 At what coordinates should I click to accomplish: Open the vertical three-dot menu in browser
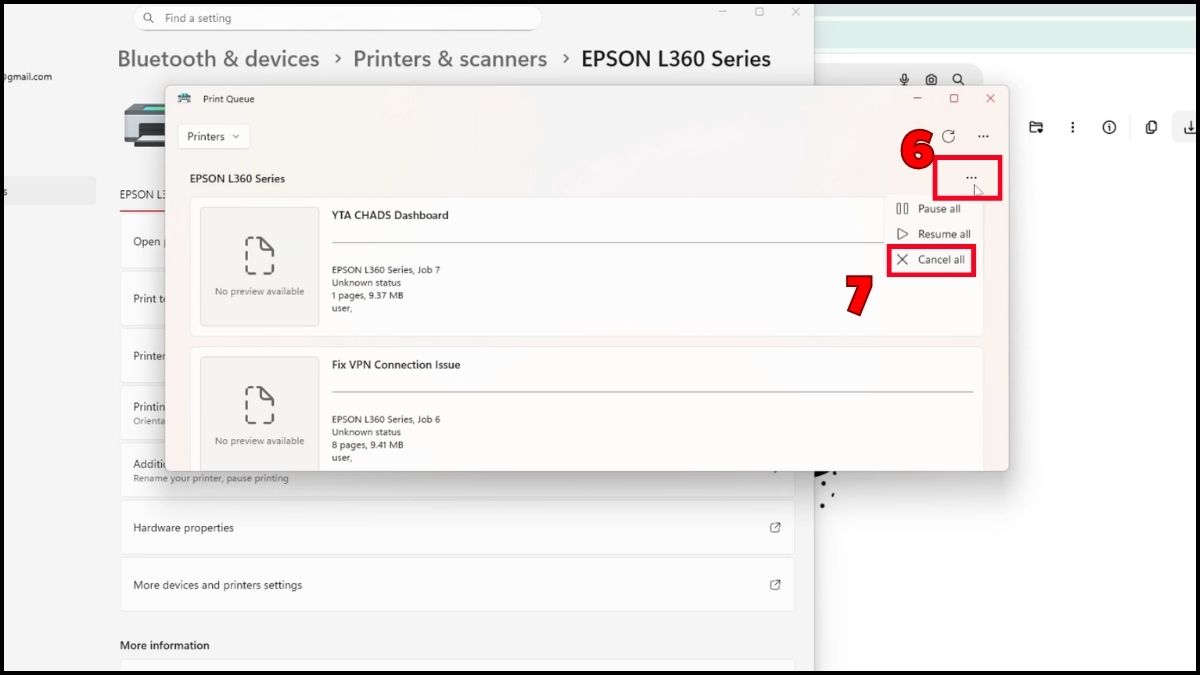tap(1072, 128)
